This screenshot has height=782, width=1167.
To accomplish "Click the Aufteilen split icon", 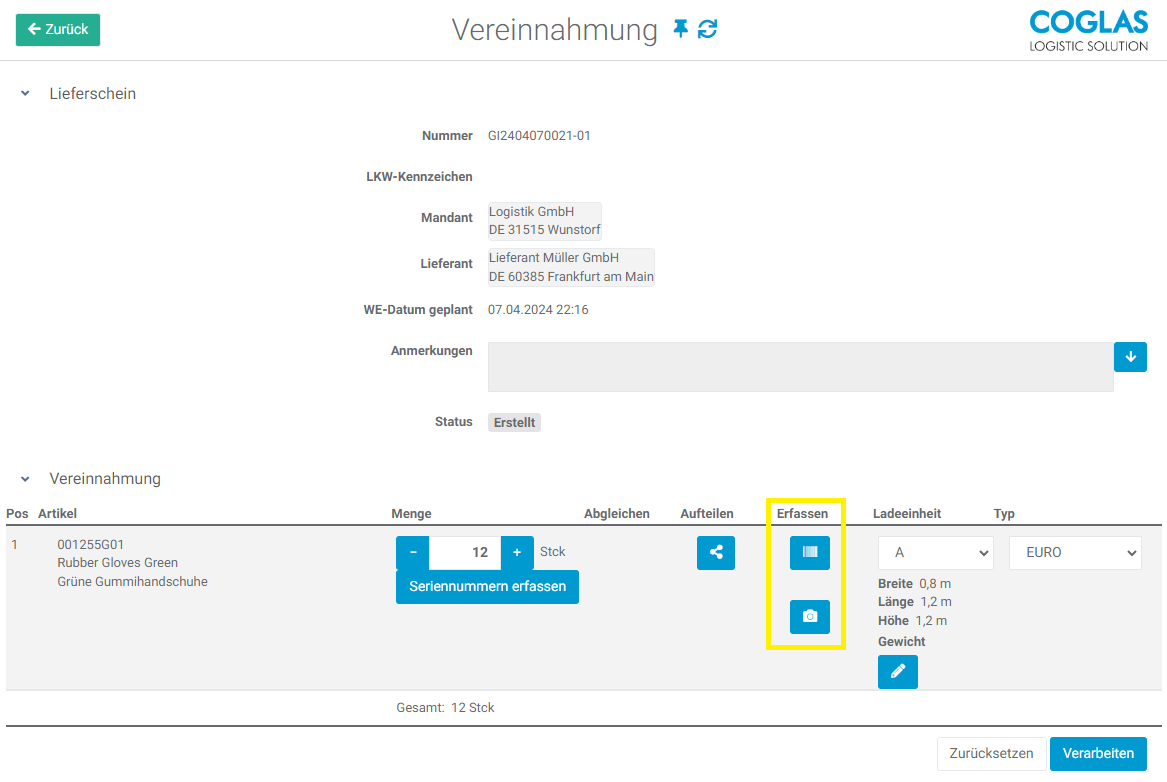I will [715, 552].
